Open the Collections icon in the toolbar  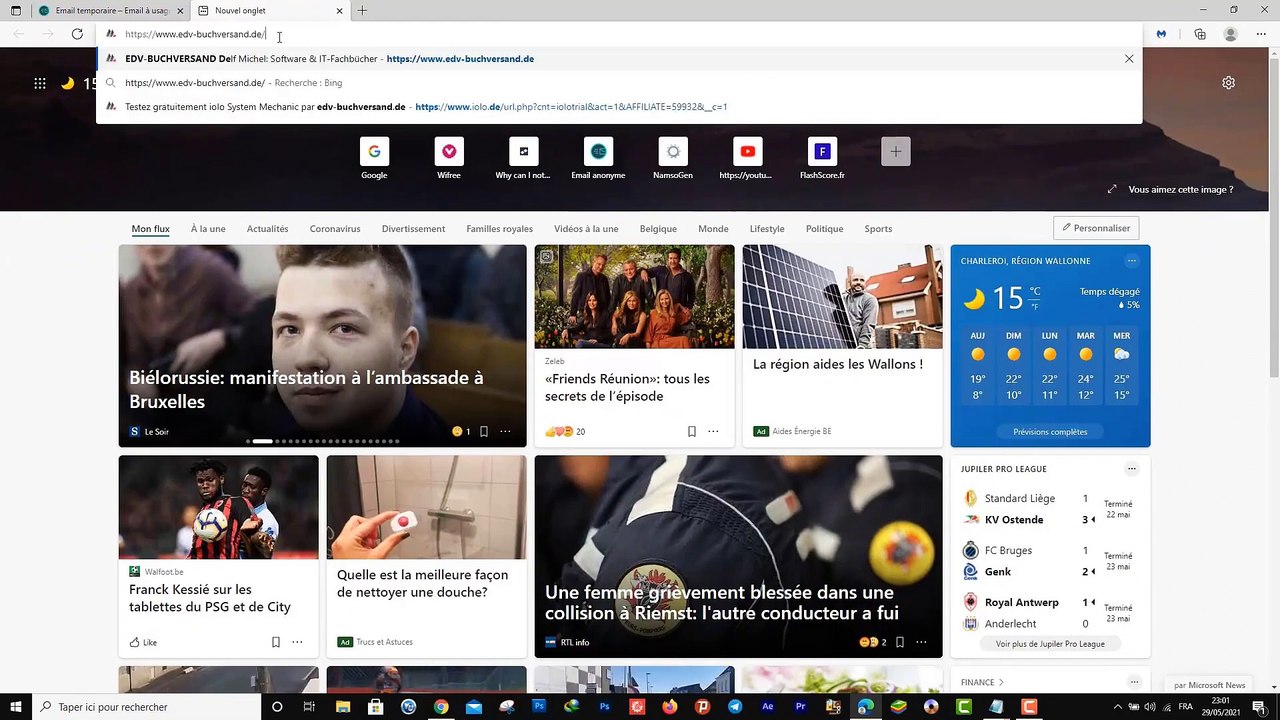click(x=1200, y=34)
